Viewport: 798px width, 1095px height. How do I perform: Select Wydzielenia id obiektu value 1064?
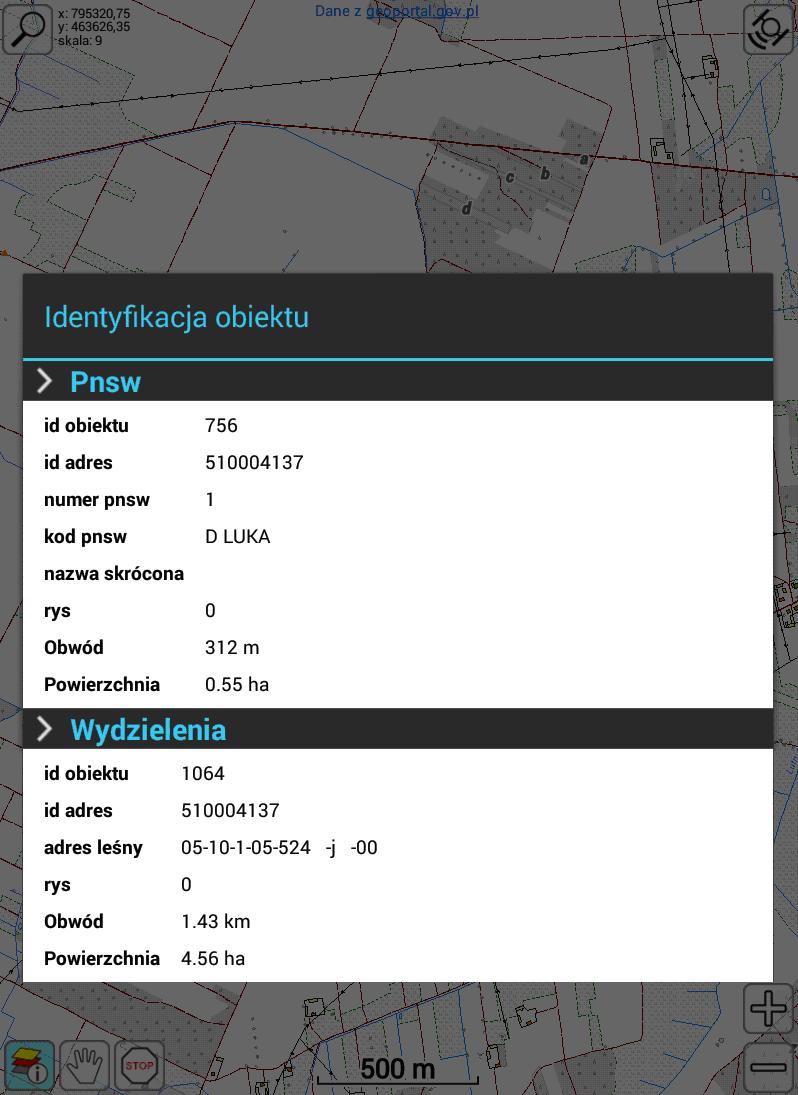203,773
